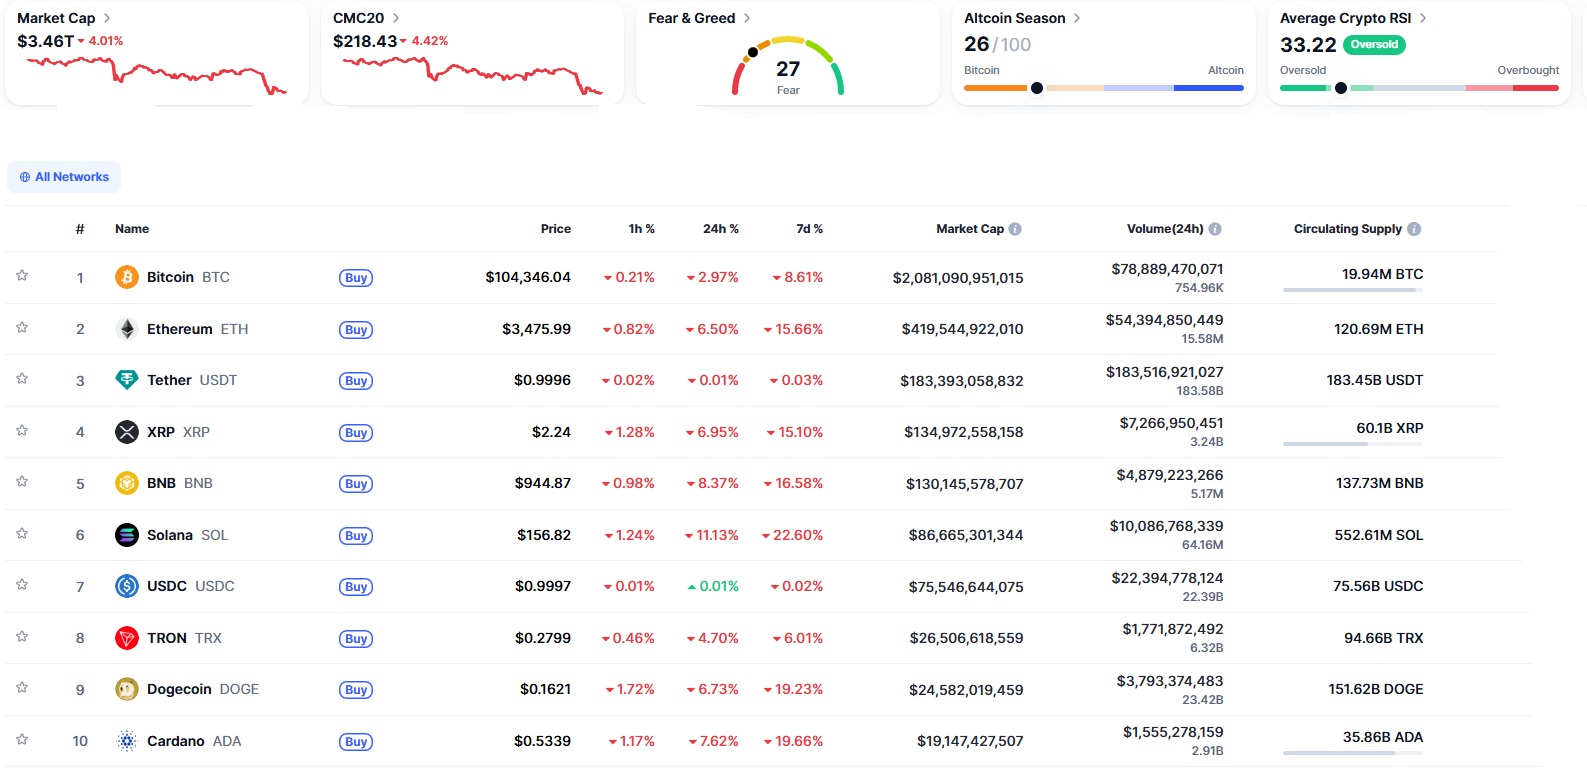
Task: Toggle the watchlist star for XRP
Action: [22, 431]
